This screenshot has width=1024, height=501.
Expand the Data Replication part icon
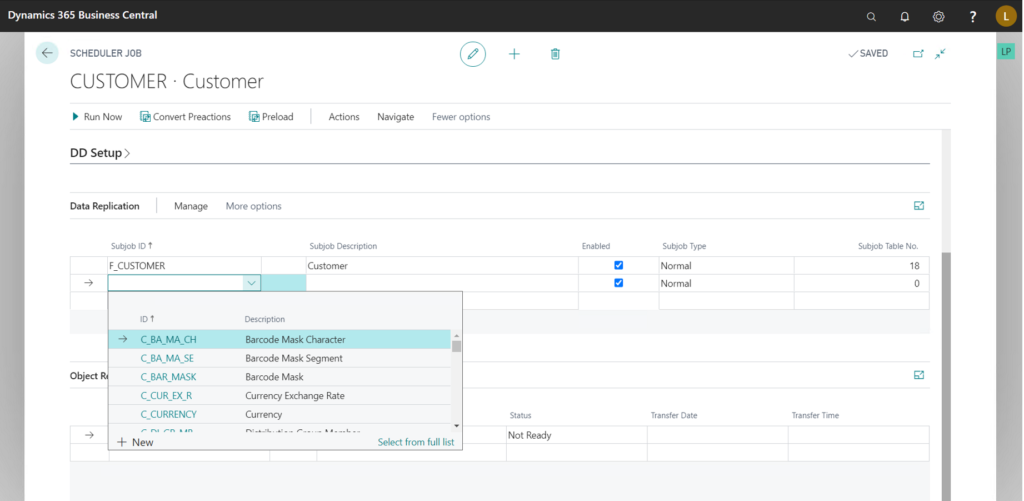919,206
